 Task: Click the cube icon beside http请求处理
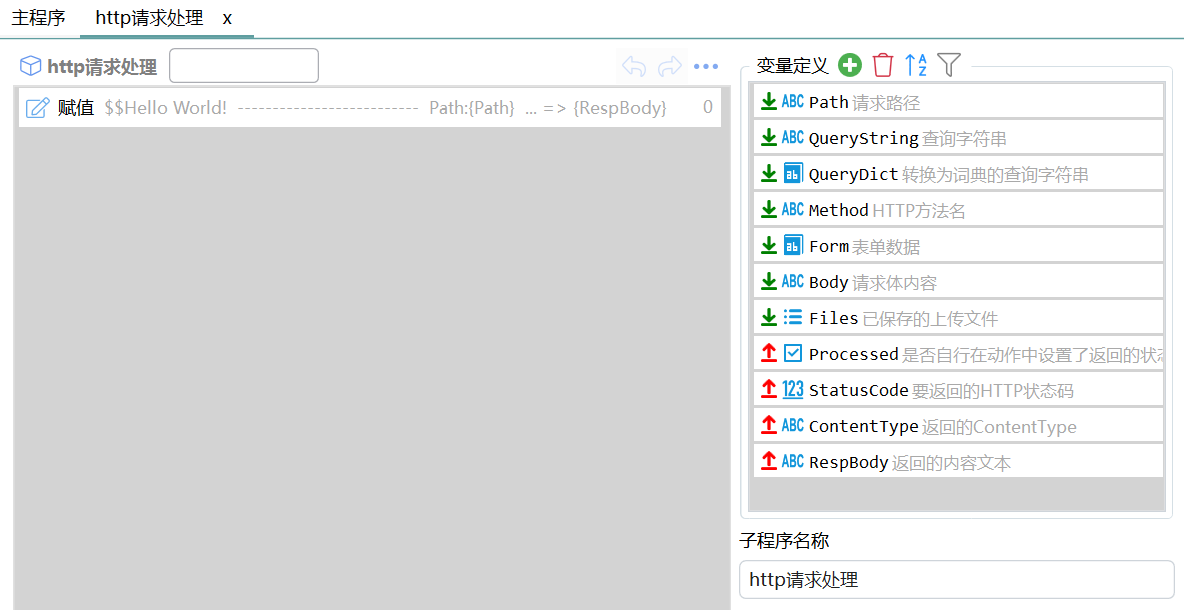30,66
